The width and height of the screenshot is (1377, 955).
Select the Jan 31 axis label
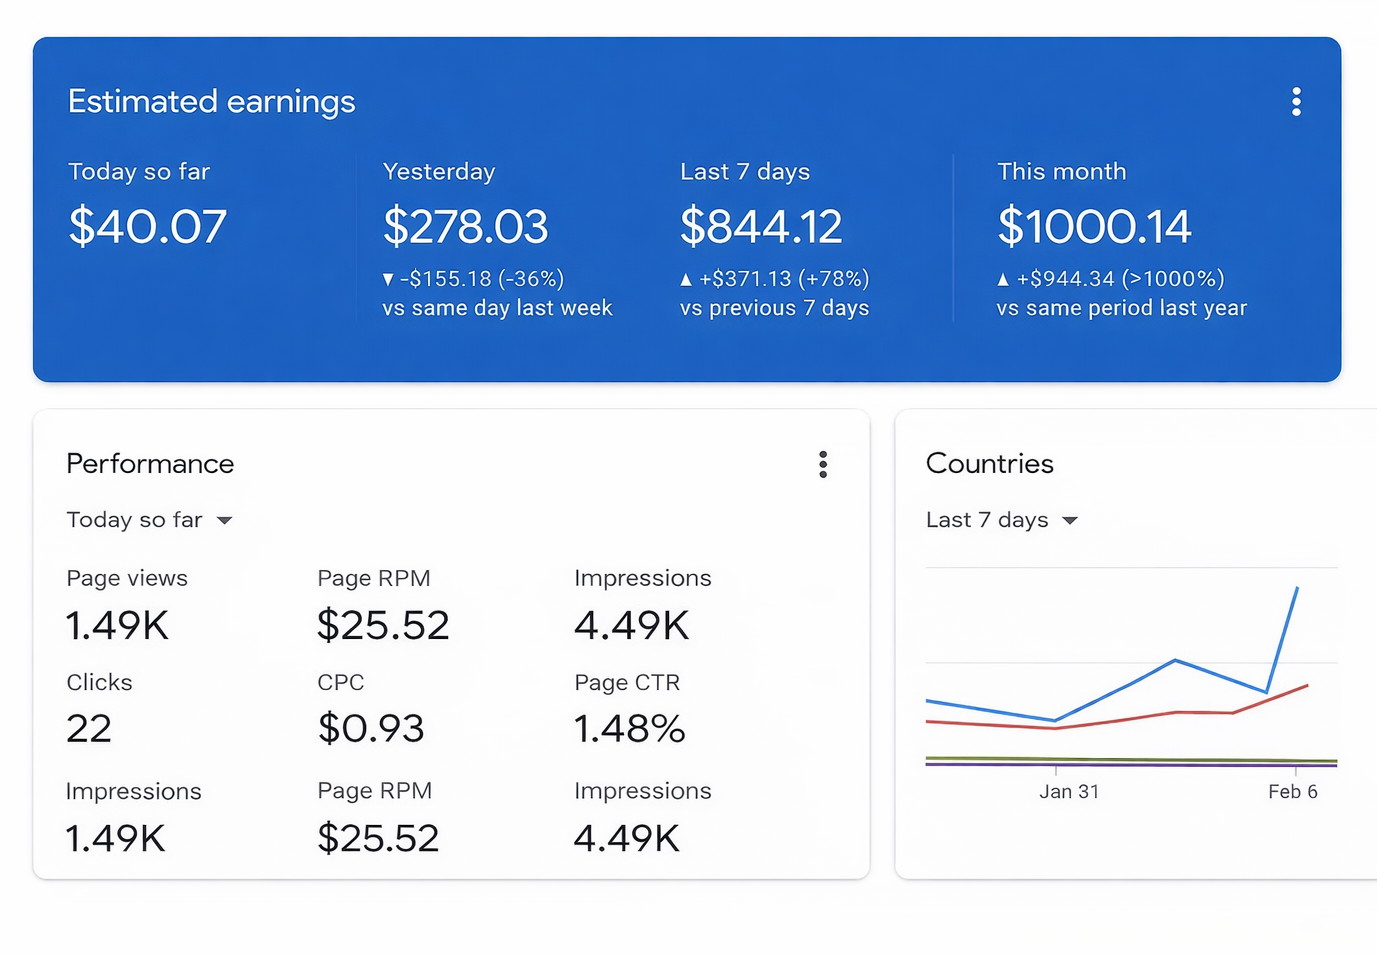[x=1068, y=792]
